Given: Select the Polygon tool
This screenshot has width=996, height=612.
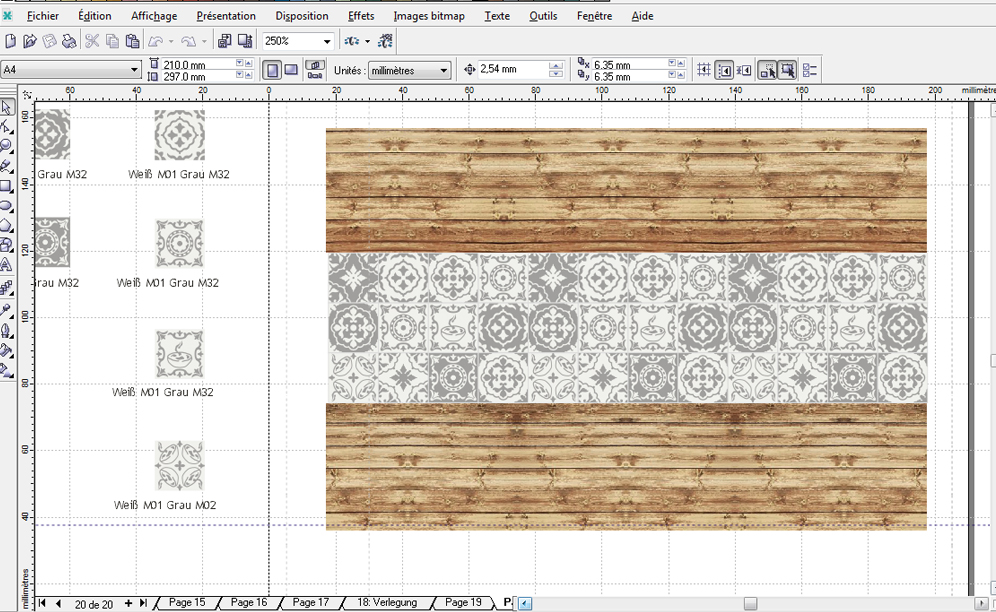Looking at the screenshot, I should 6,226.
